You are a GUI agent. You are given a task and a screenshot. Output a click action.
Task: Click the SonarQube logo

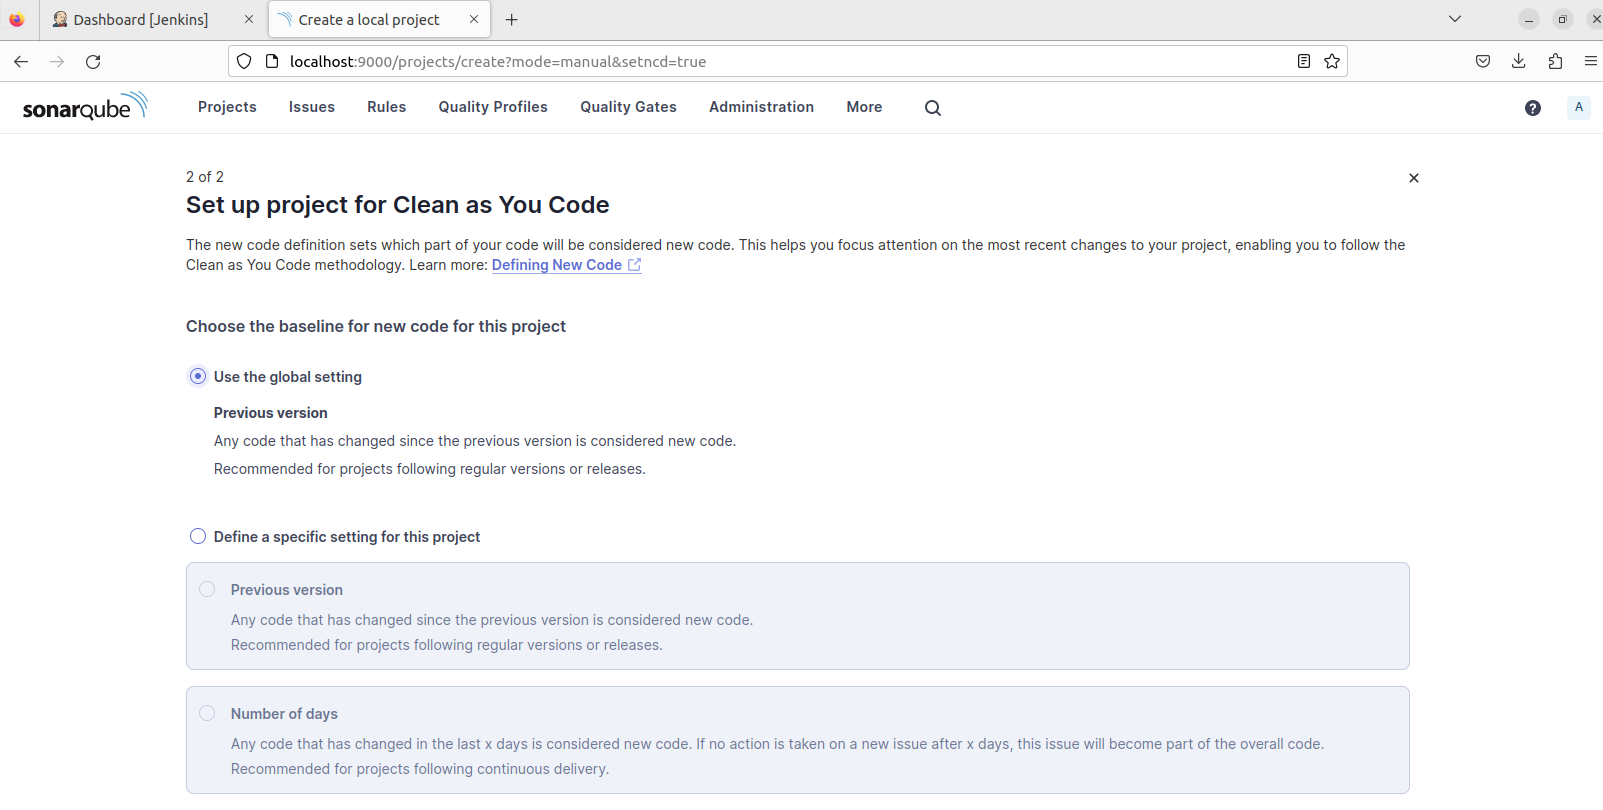tap(85, 106)
